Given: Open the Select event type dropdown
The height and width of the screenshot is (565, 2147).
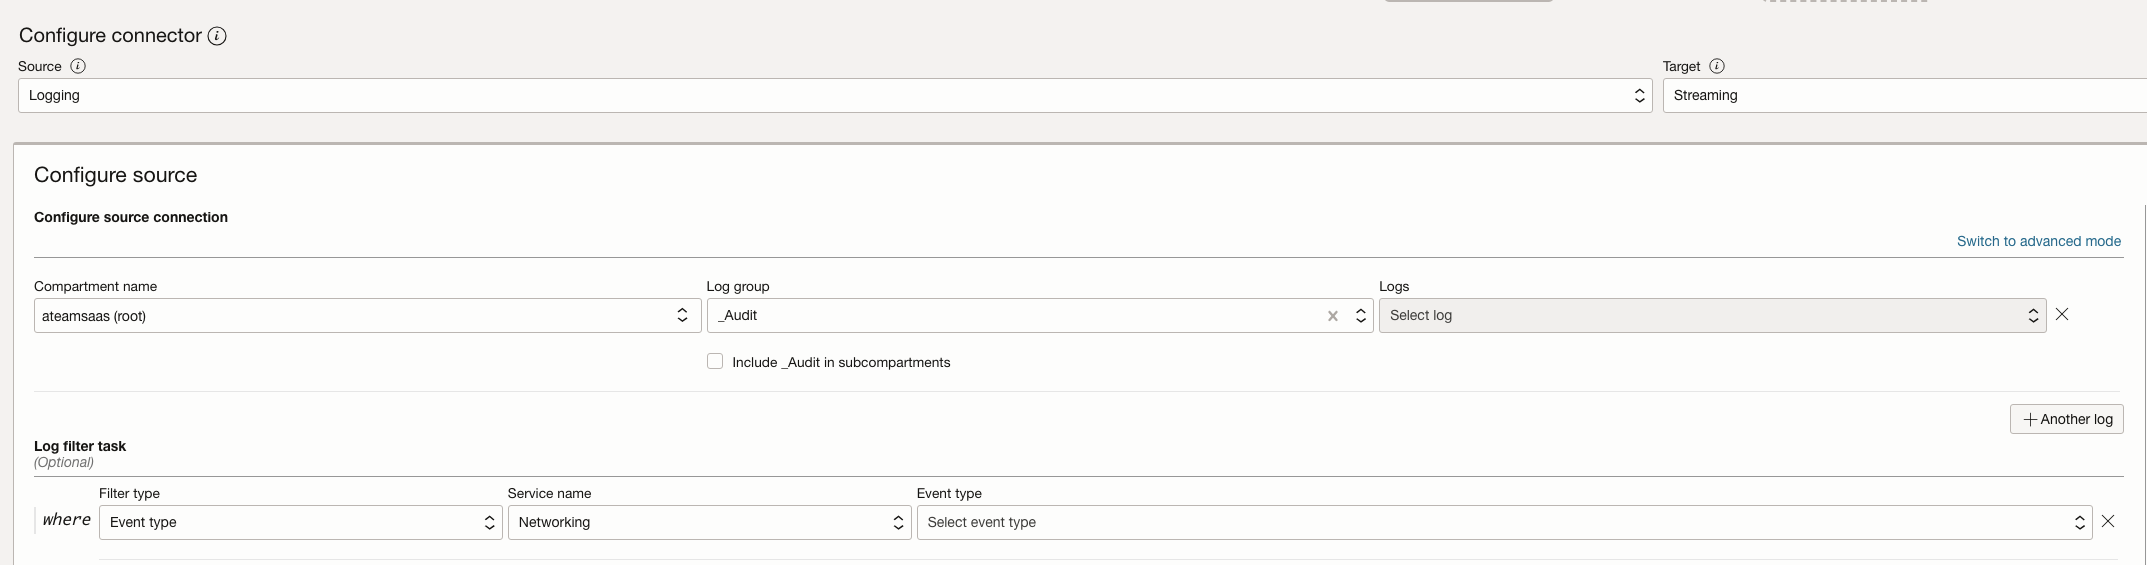Looking at the screenshot, I should click(1503, 522).
